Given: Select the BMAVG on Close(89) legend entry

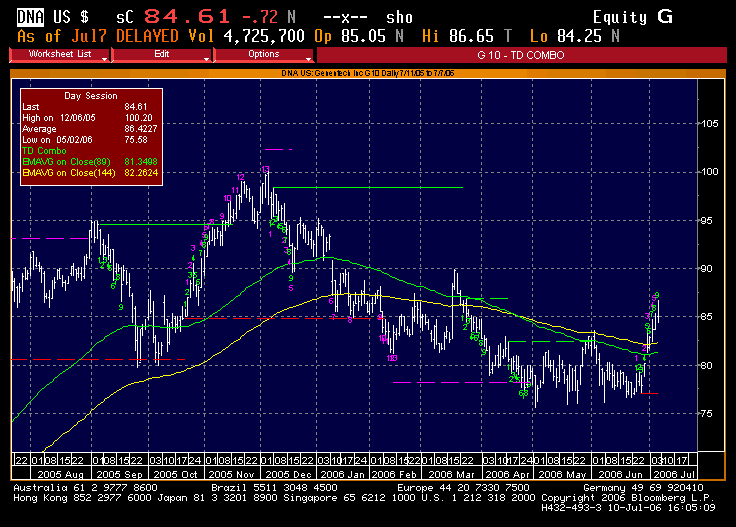Looking at the screenshot, I should 90,162.
